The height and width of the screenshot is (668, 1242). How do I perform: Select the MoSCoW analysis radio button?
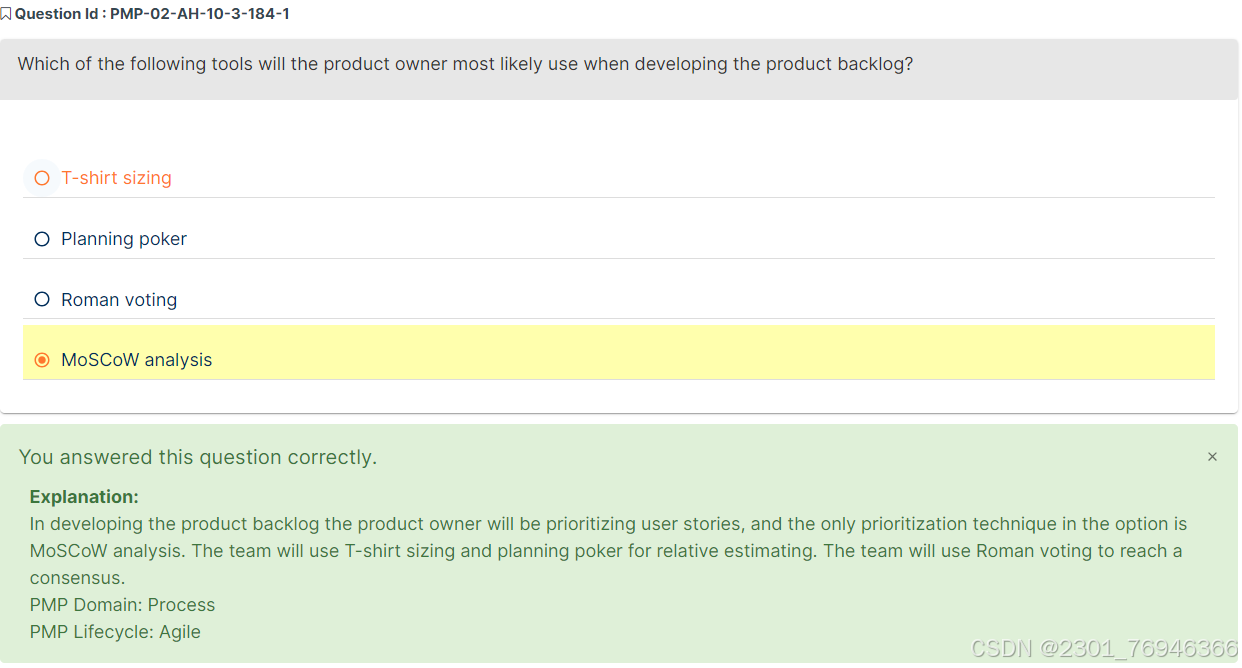(x=42, y=360)
